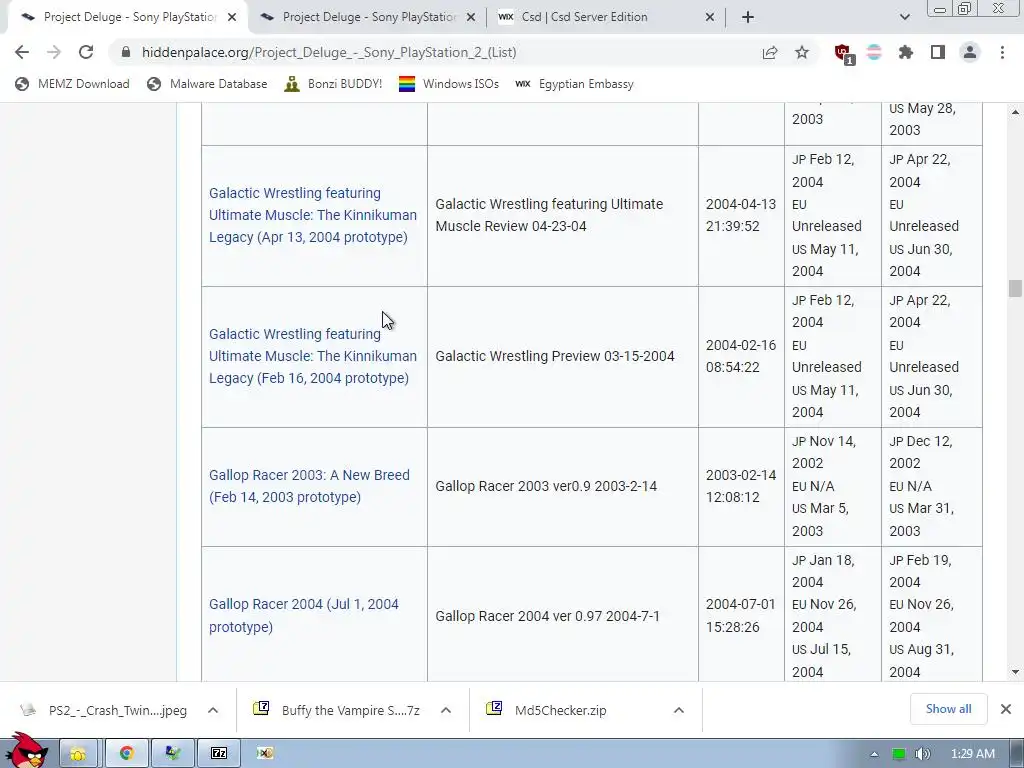The width and height of the screenshot is (1024, 768).
Task: Close the first Project Deluge tab
Action: (232, 18)
